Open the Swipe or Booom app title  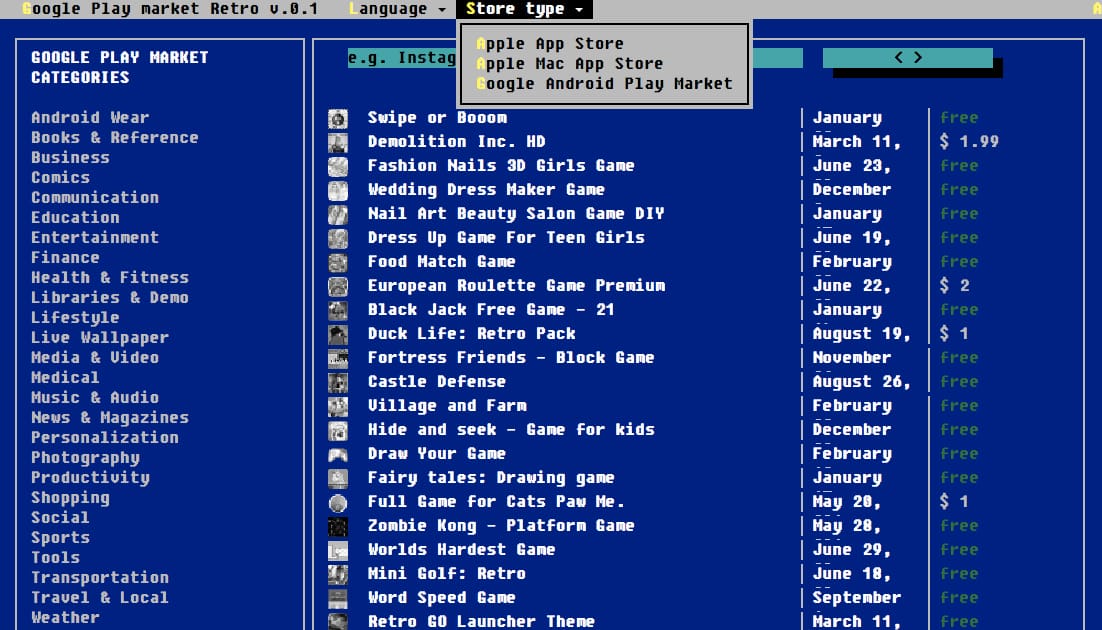[437, 117]
